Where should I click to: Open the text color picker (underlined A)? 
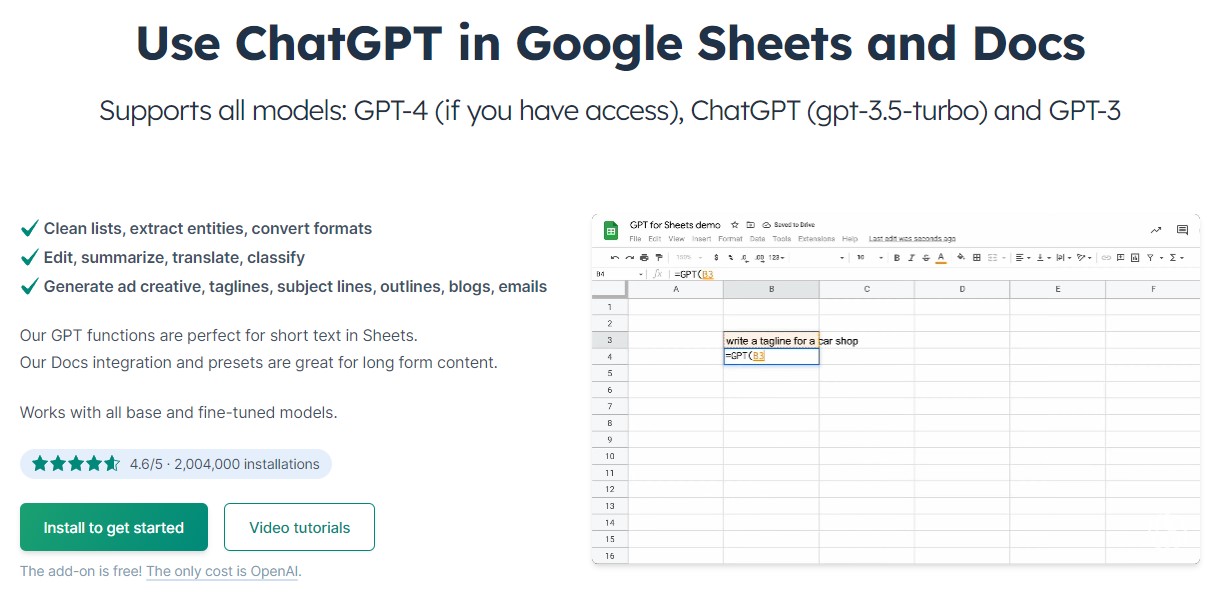(x=941, y=258)
